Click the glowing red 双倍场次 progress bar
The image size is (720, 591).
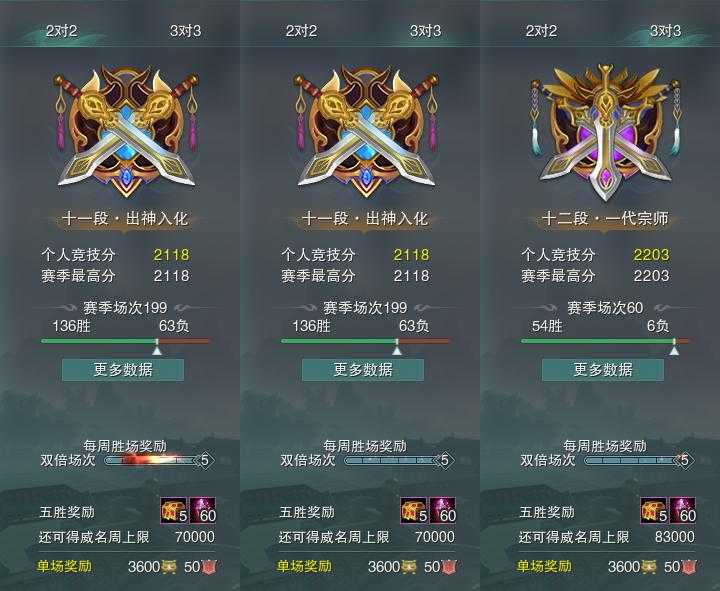(151, 460)
